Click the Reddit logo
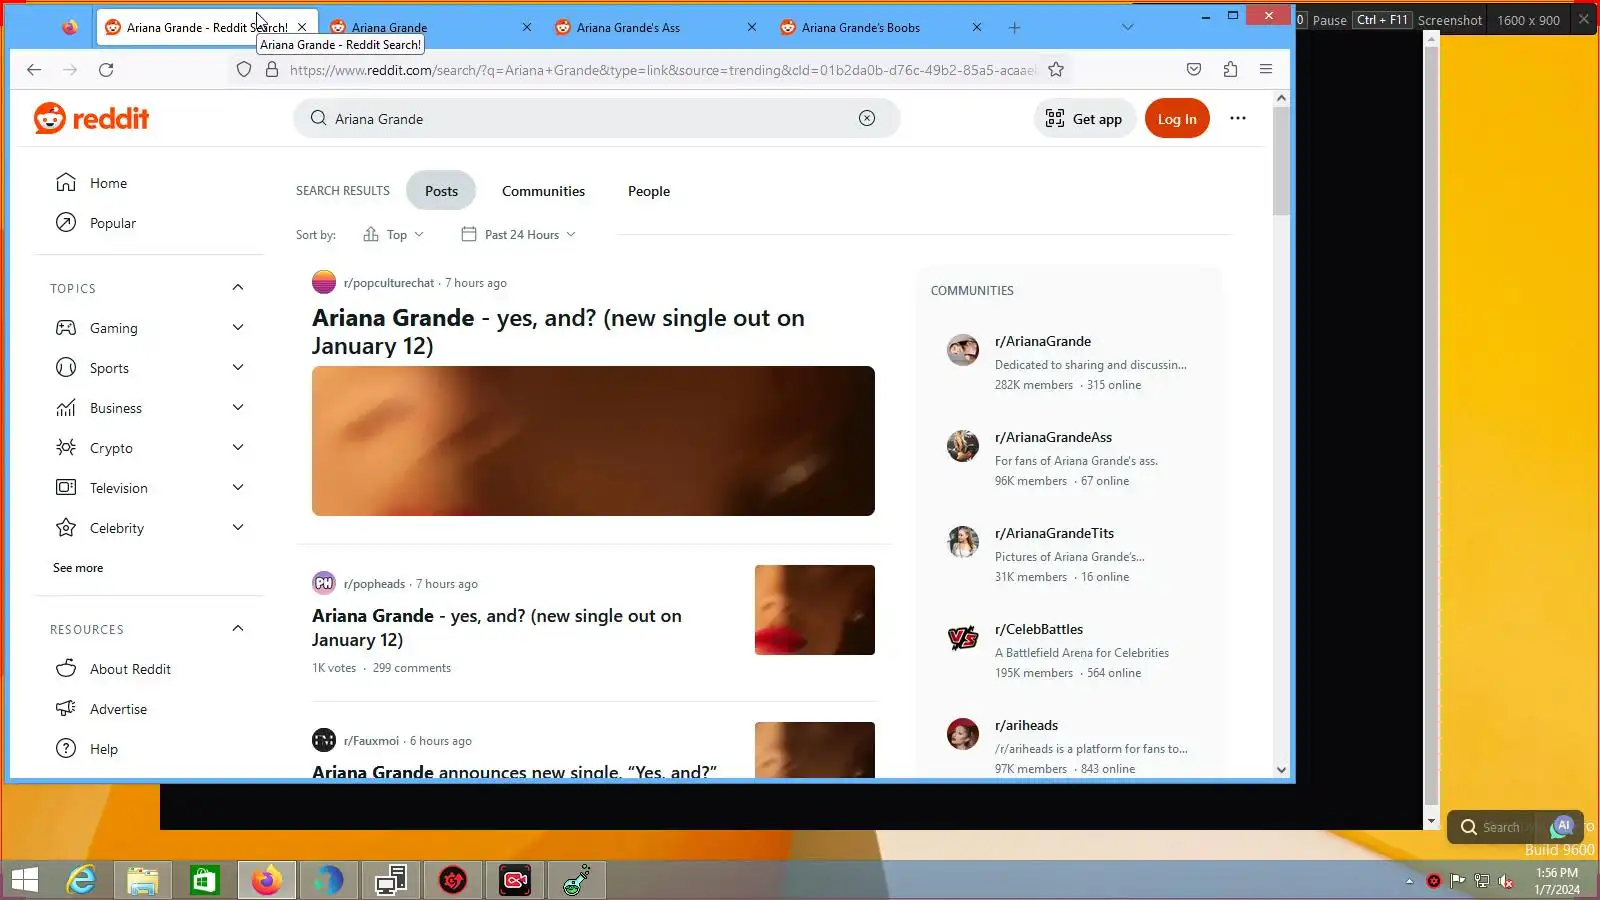The height and width of the screenshot is (900, 1600). tap(91, 119)
